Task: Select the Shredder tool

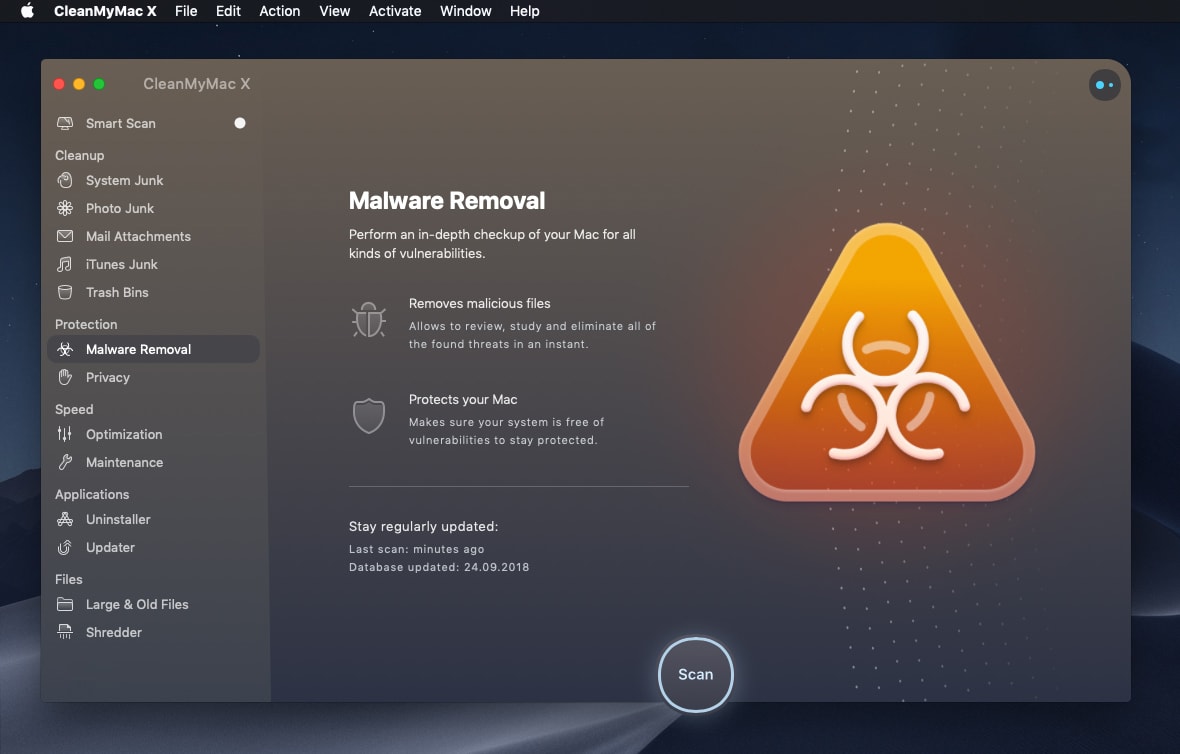Action: 114,632
